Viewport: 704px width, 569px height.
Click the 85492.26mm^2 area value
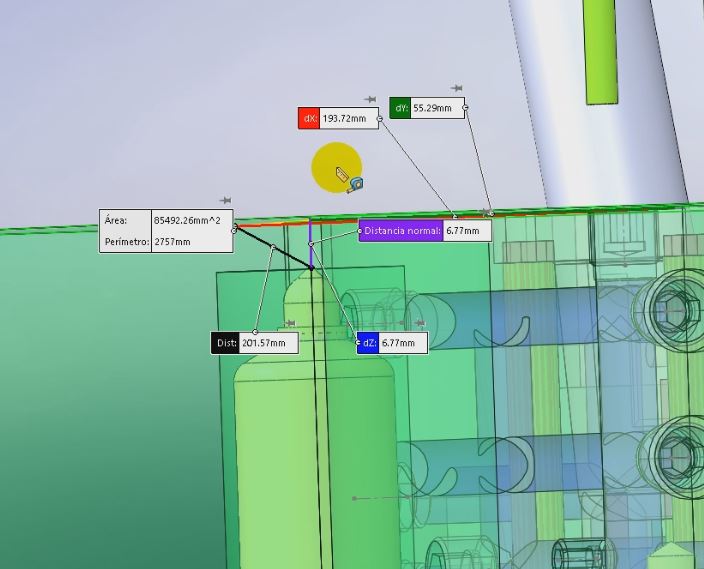192,220
